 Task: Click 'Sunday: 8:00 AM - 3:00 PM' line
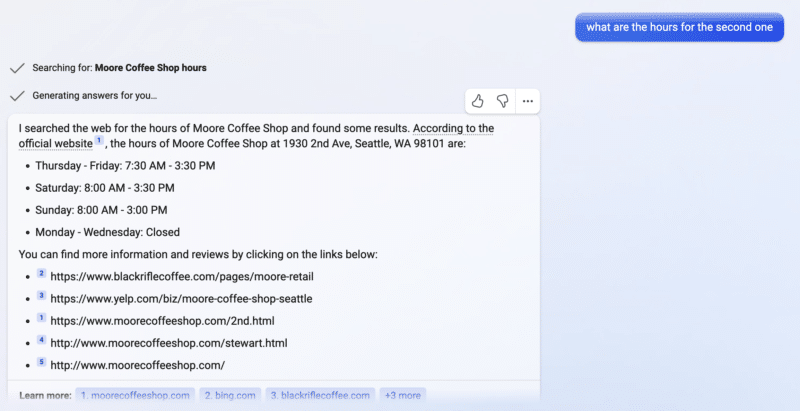tap(101, 210)
